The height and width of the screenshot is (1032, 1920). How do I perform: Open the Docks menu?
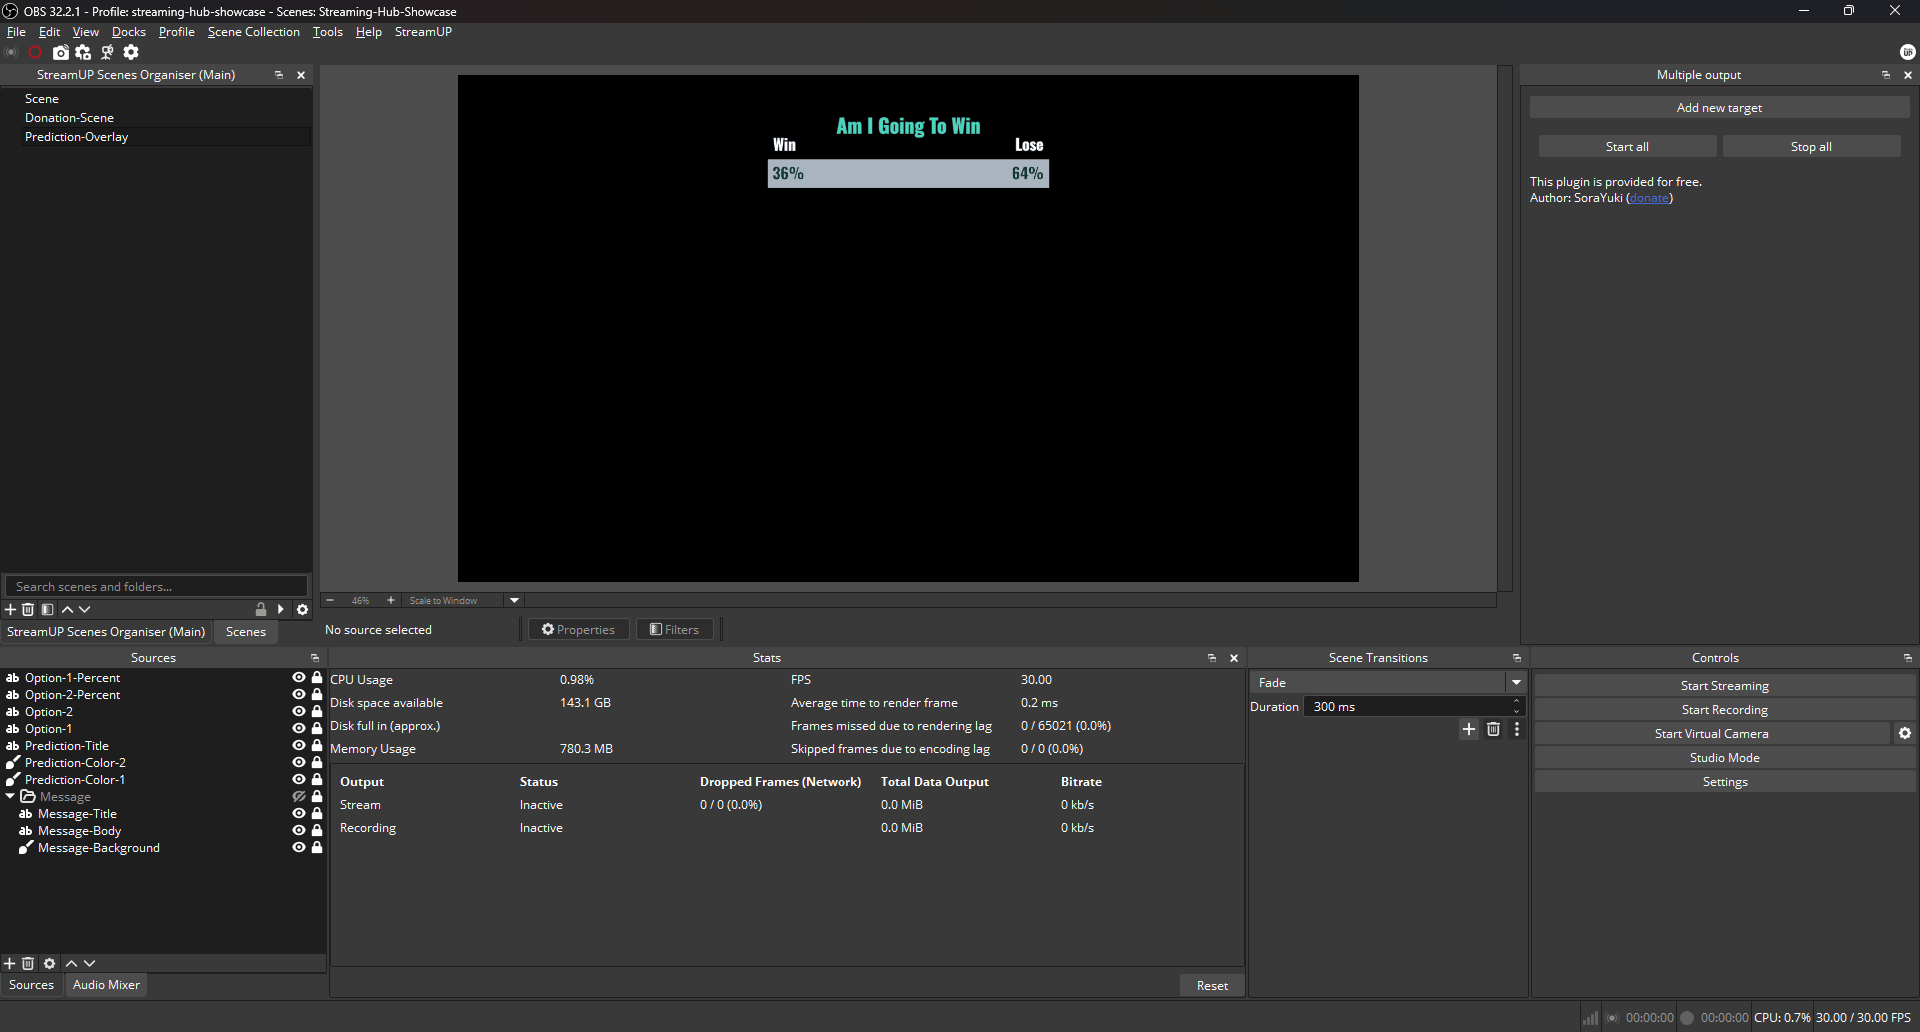click(129, 32)
